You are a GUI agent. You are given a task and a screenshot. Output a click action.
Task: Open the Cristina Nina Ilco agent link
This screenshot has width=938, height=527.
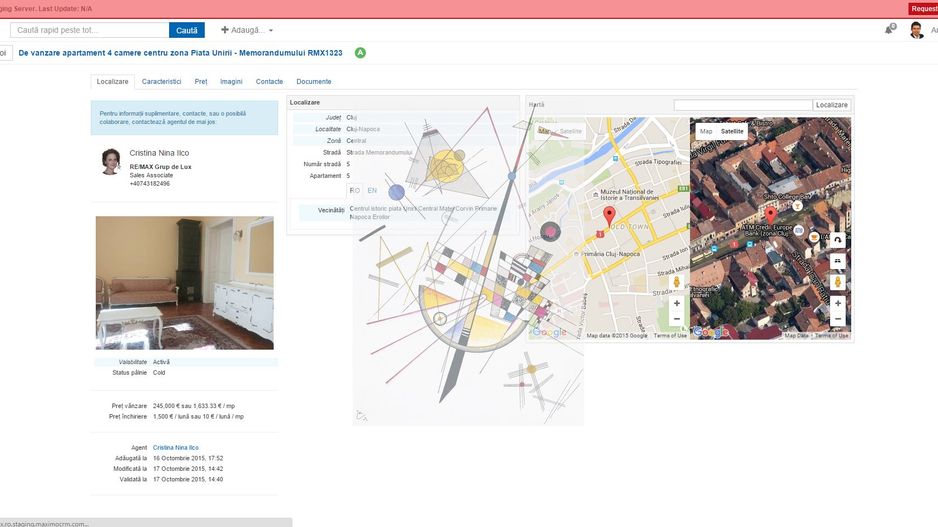176,447
